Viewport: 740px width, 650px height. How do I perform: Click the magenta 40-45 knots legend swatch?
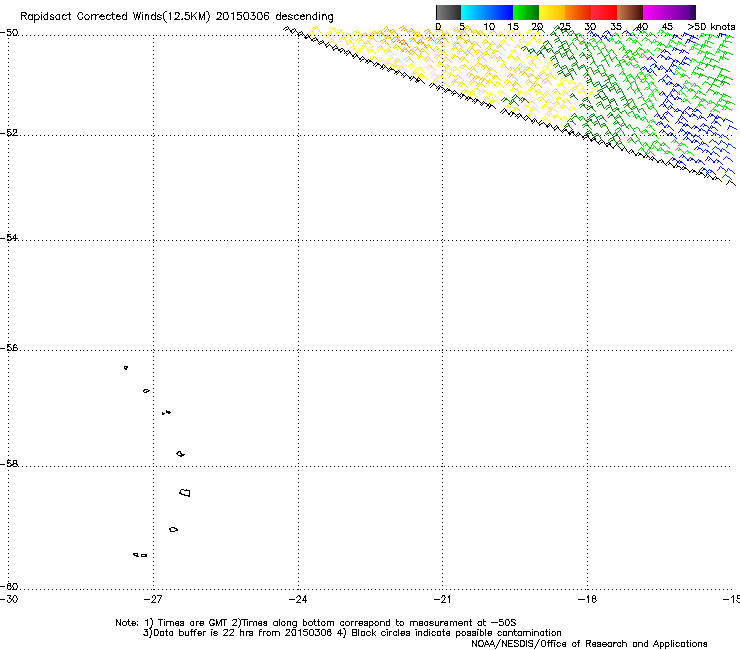click(x=656, y=12)
